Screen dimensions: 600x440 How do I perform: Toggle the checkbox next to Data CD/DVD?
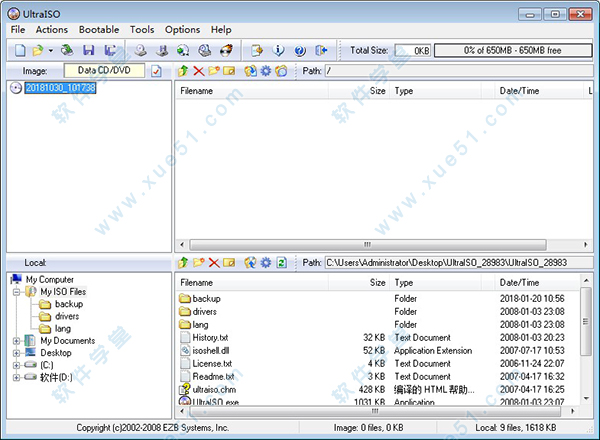click(x=156, y=71)
